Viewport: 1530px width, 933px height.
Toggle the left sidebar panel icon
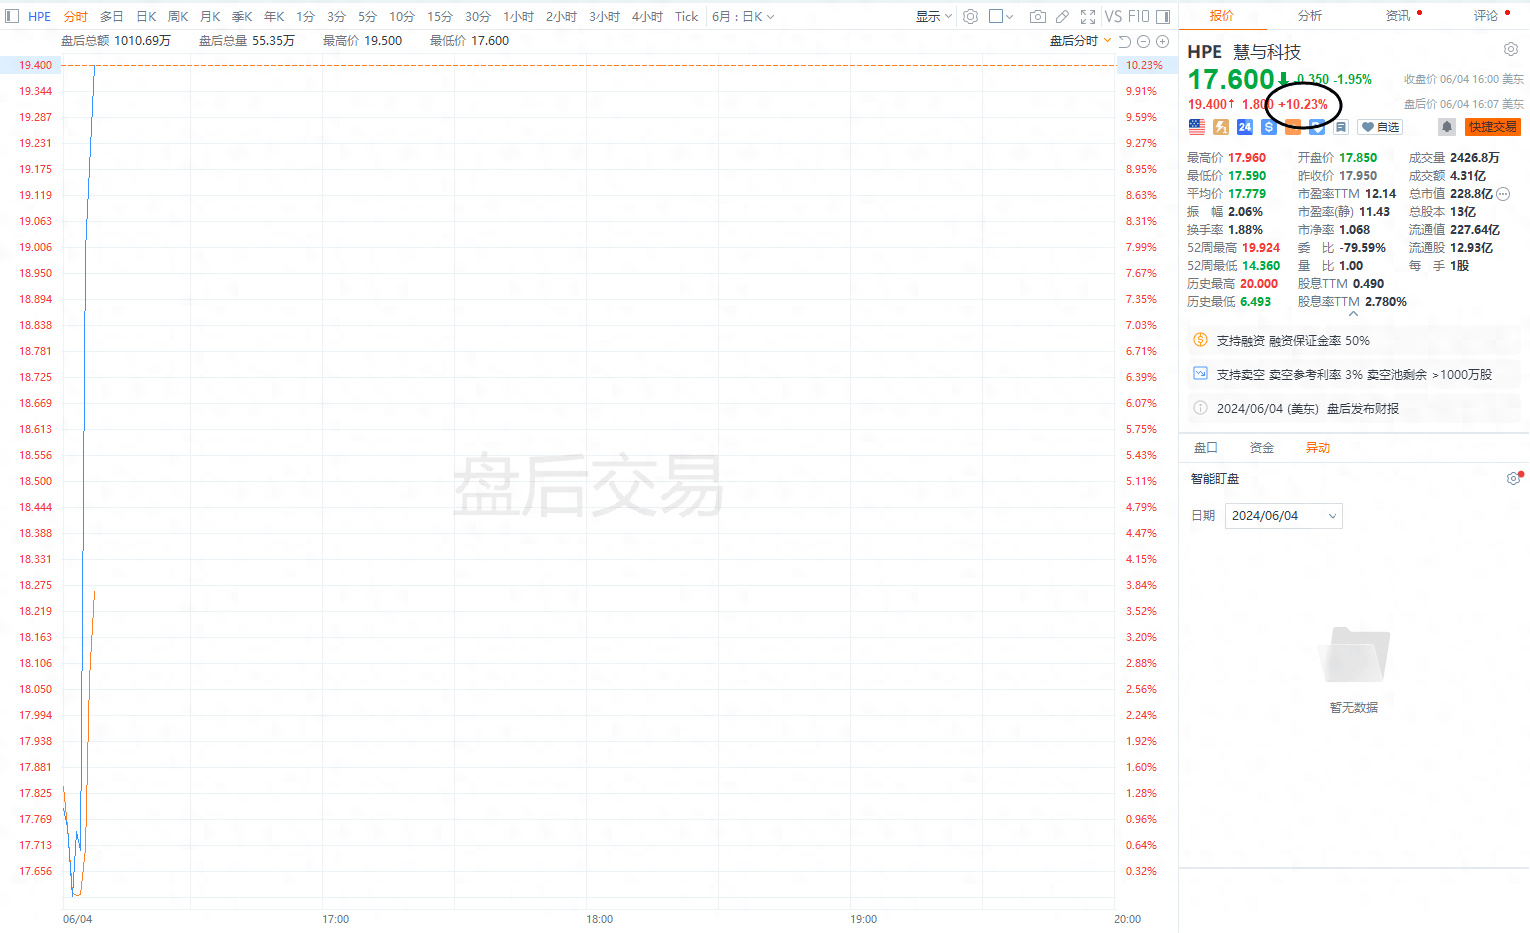pos(12,16)
